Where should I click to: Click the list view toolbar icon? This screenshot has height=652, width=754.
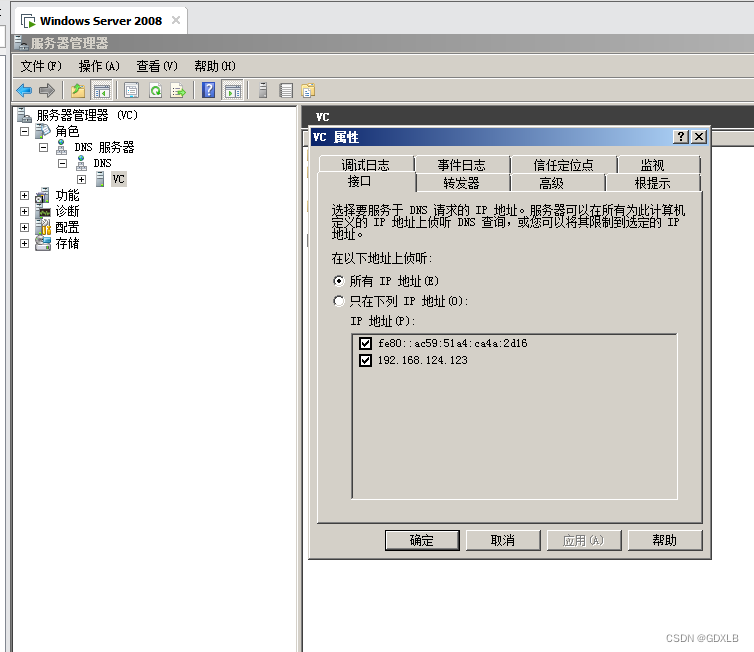286,90
